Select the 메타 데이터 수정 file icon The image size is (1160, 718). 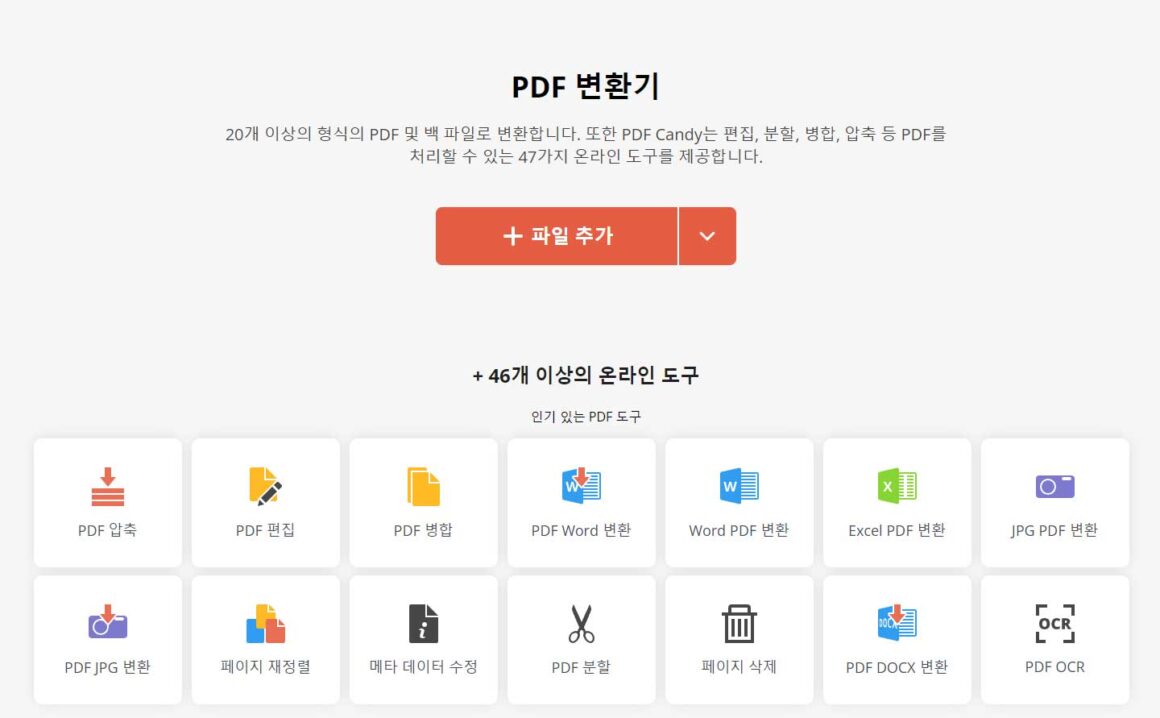(423, 623)
